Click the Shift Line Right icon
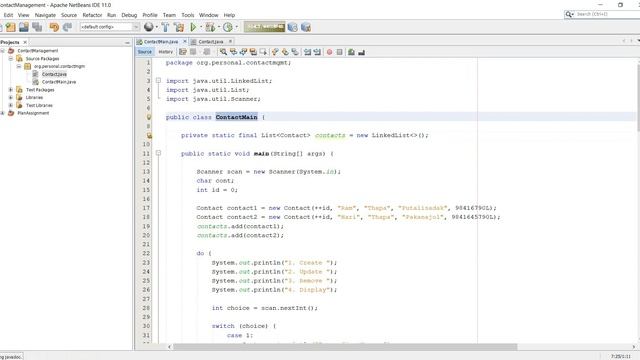Screen dimensions: 640x360 (x=317, y=52)
